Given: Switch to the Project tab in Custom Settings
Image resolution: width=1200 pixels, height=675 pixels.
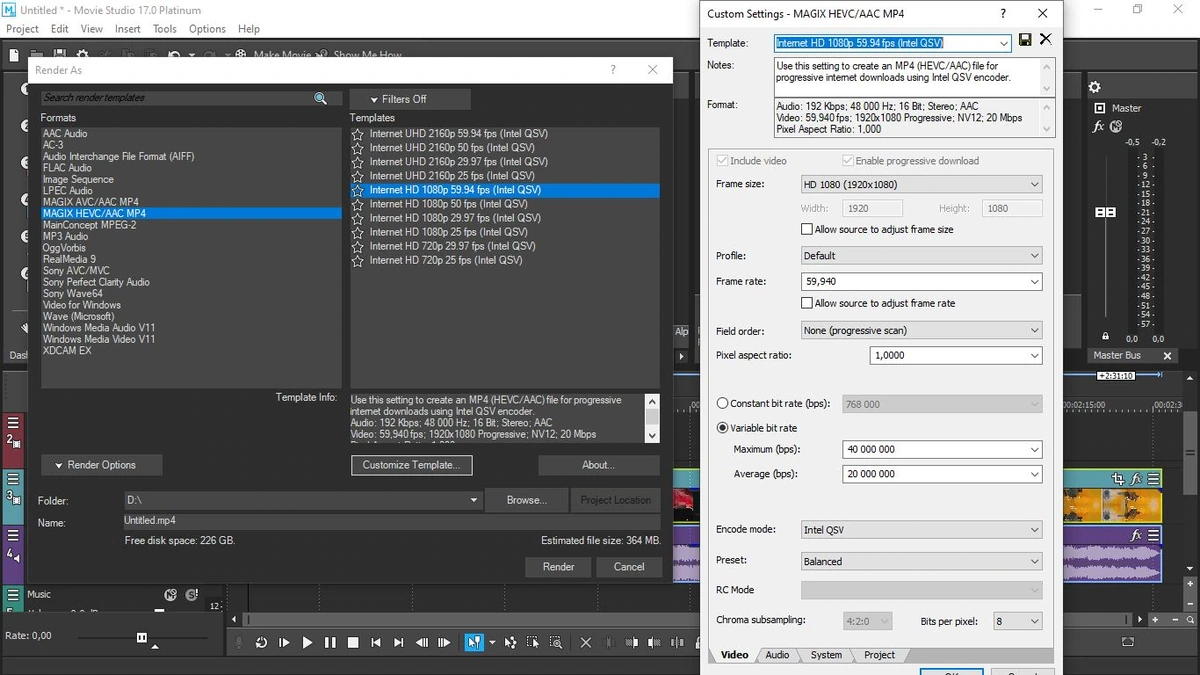Looking at the screenshot, I should [x=879, y=655].
